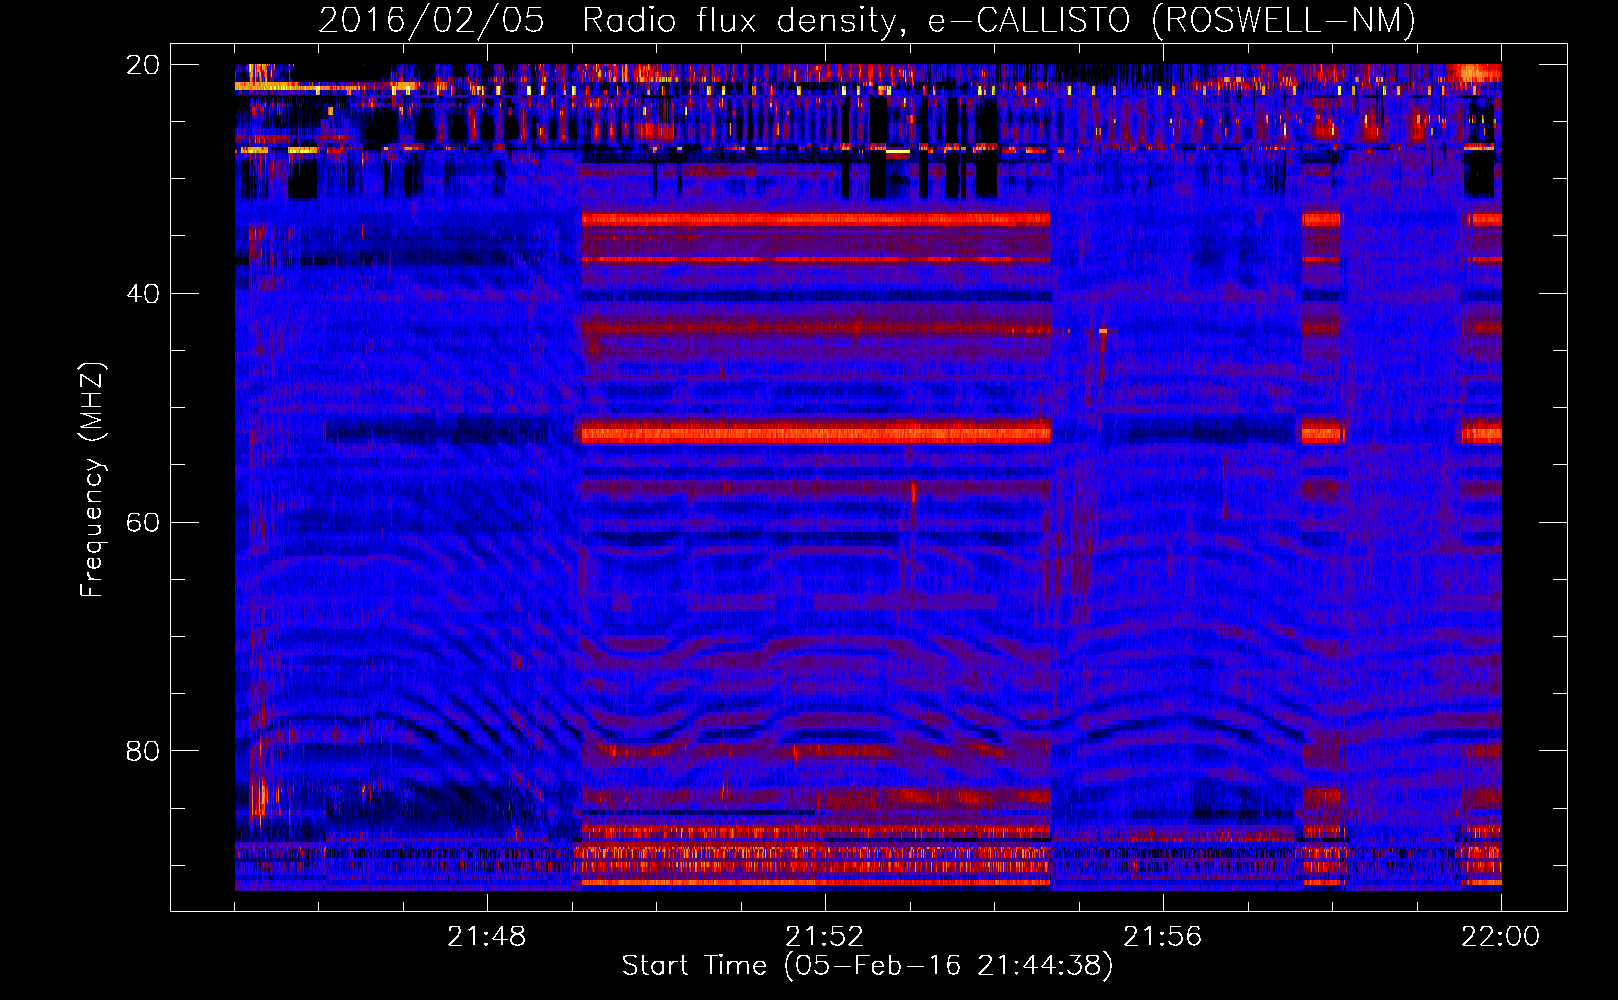
Task: Click the '20' frequency tick label
Action: [x=143, y=65]
